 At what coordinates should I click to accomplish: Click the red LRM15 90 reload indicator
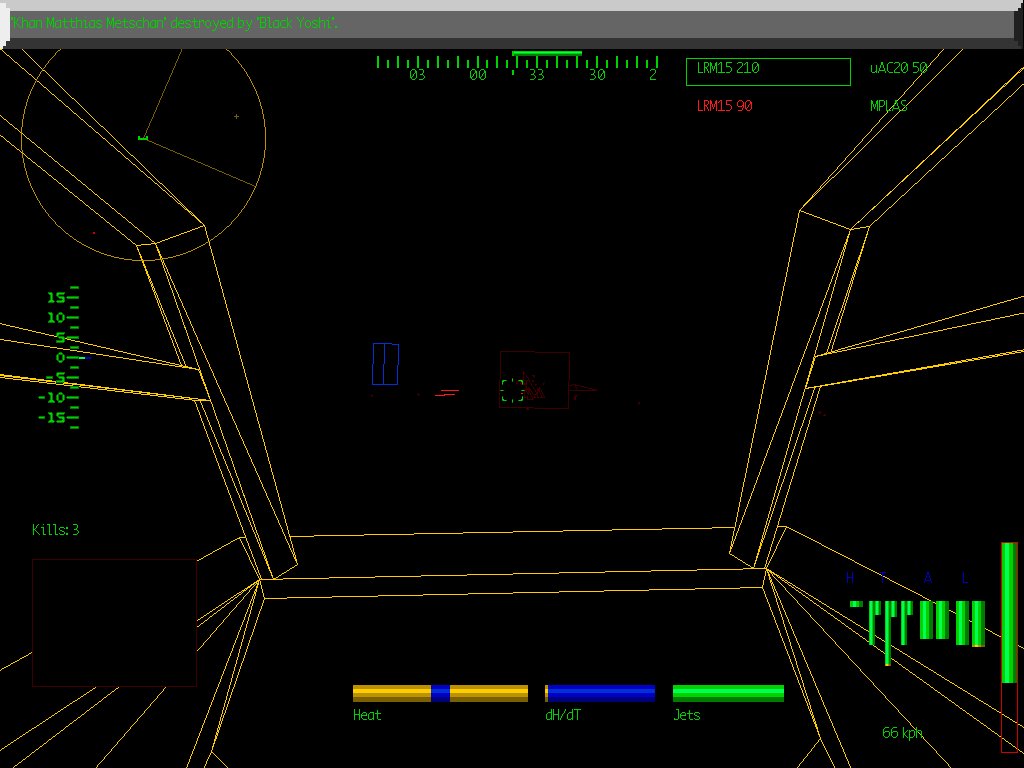[722, 106]
